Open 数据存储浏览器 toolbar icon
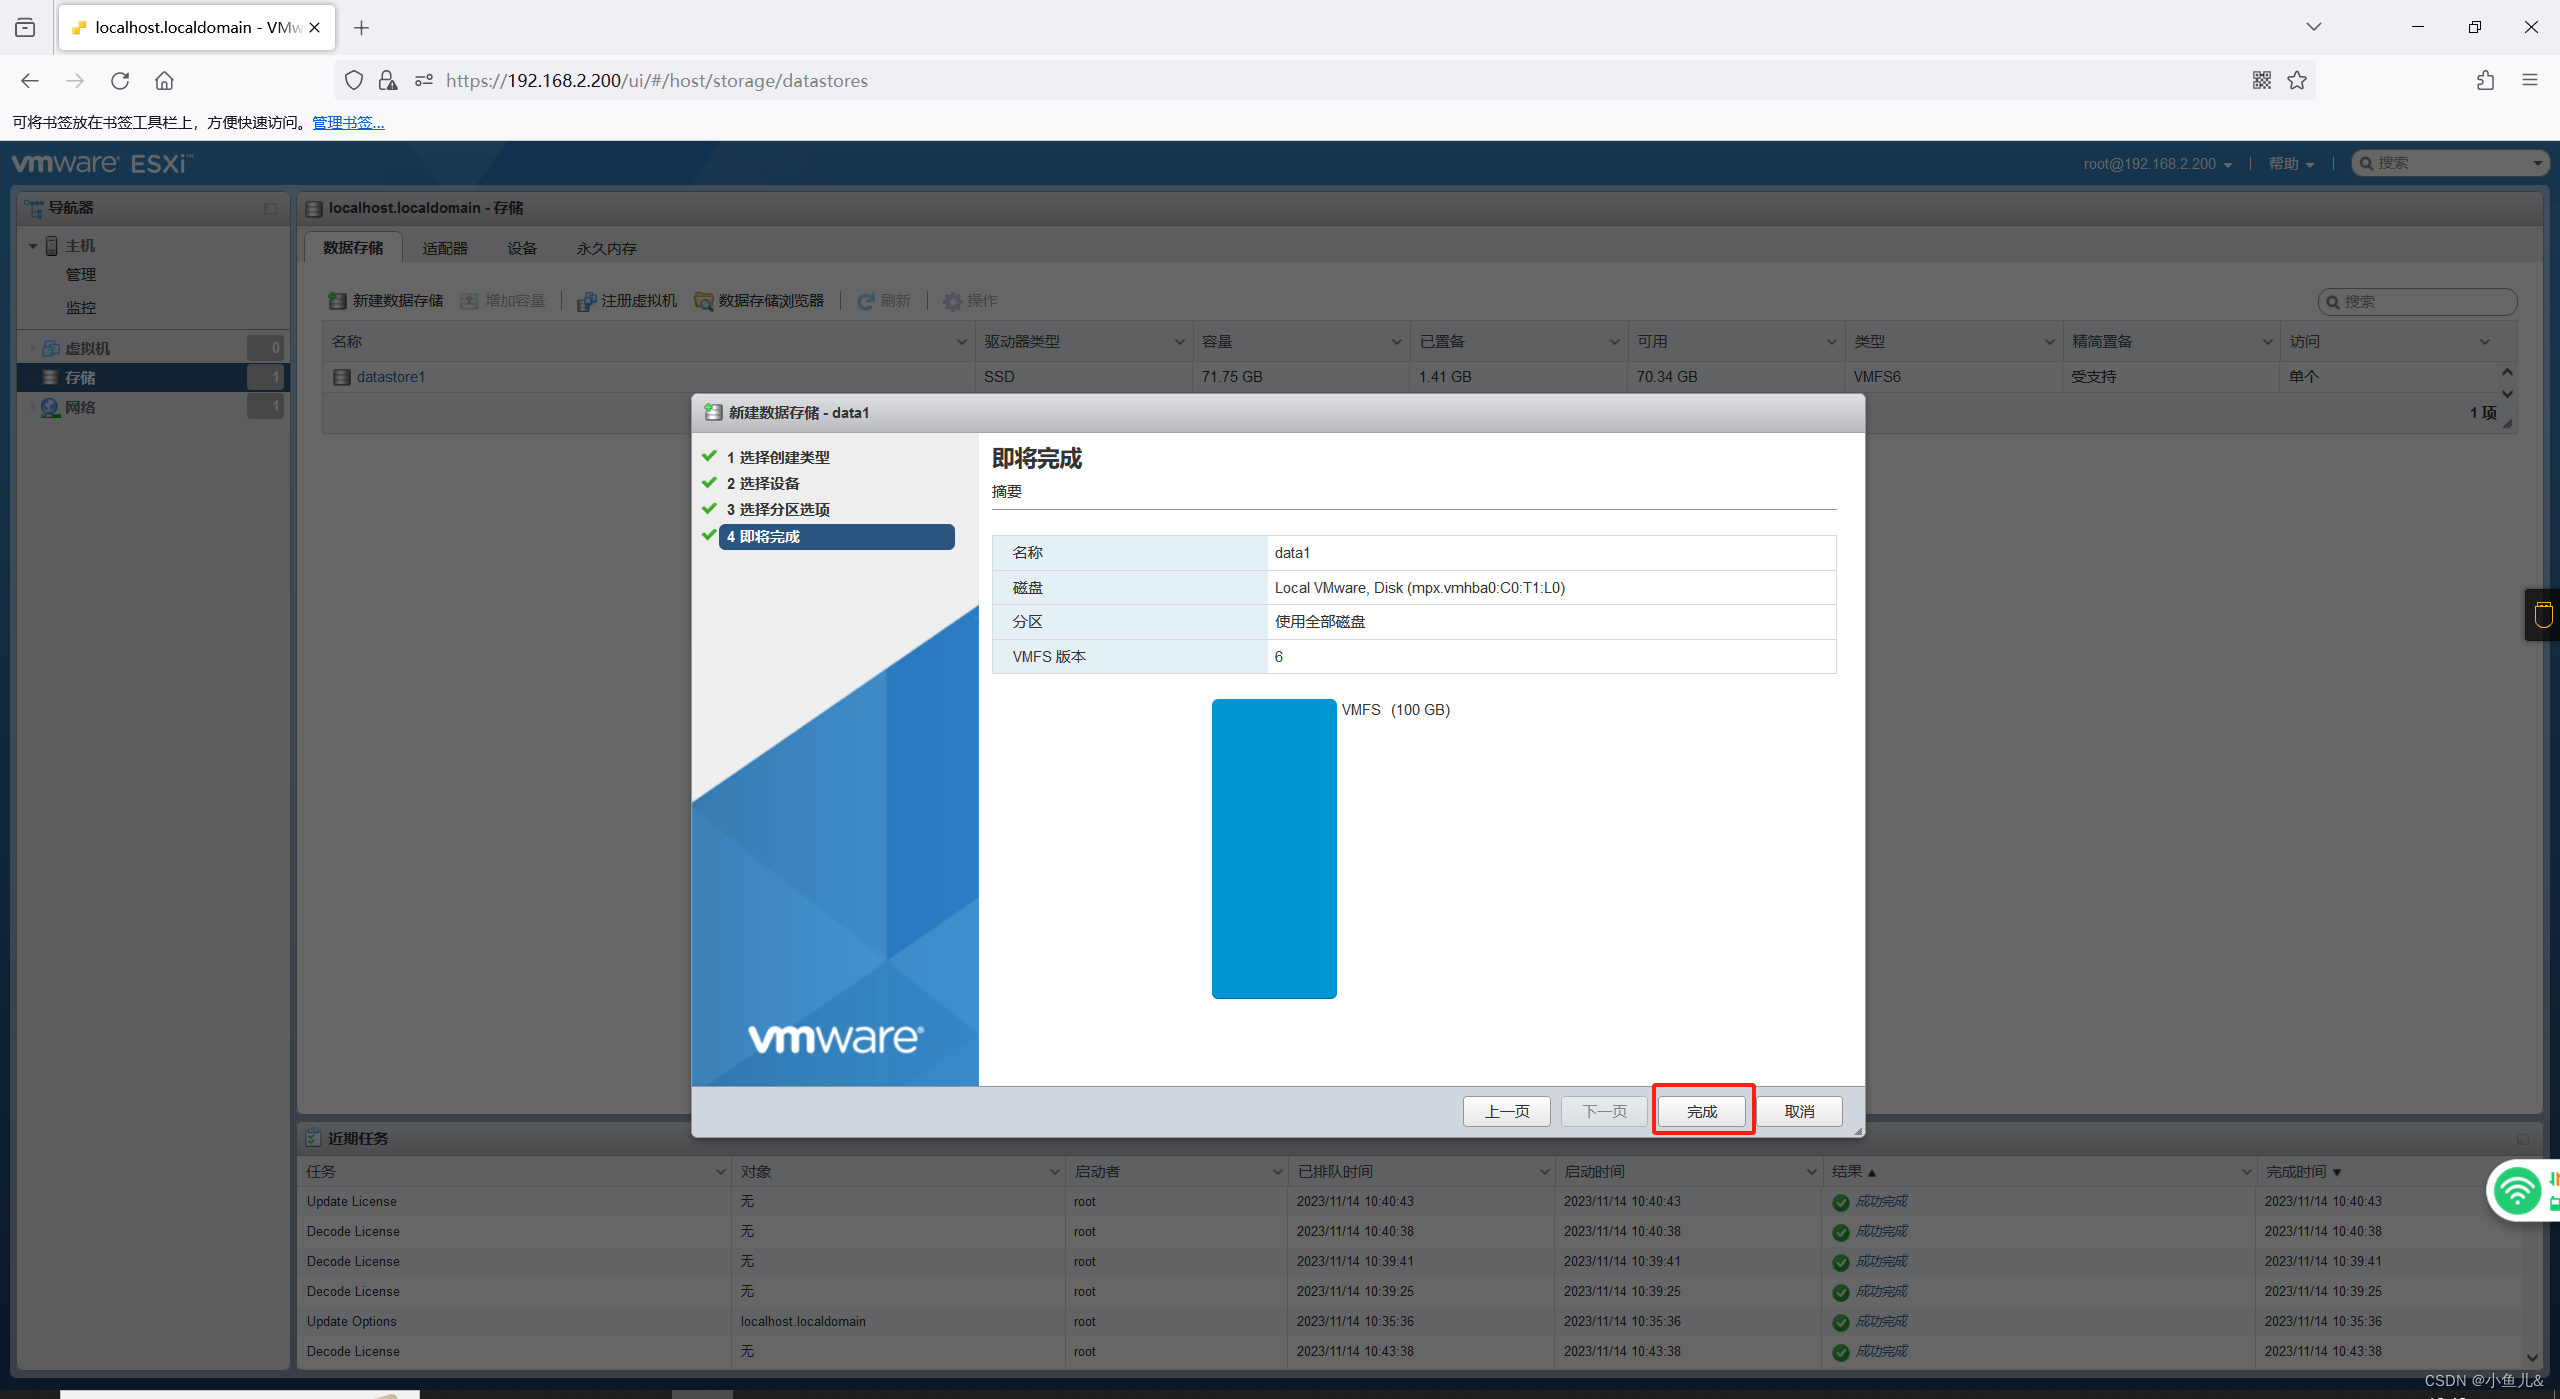2560x1399 pixels. (x=704, y=301)
